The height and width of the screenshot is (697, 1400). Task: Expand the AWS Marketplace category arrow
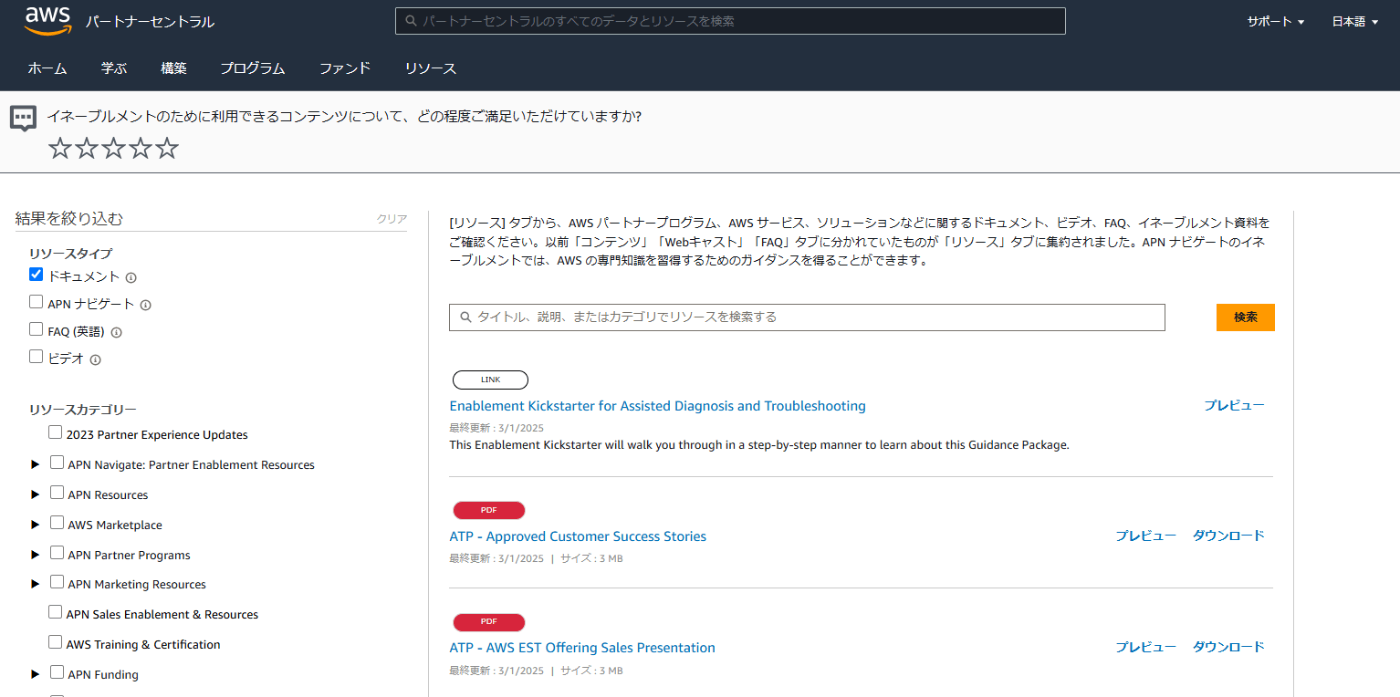35,525
